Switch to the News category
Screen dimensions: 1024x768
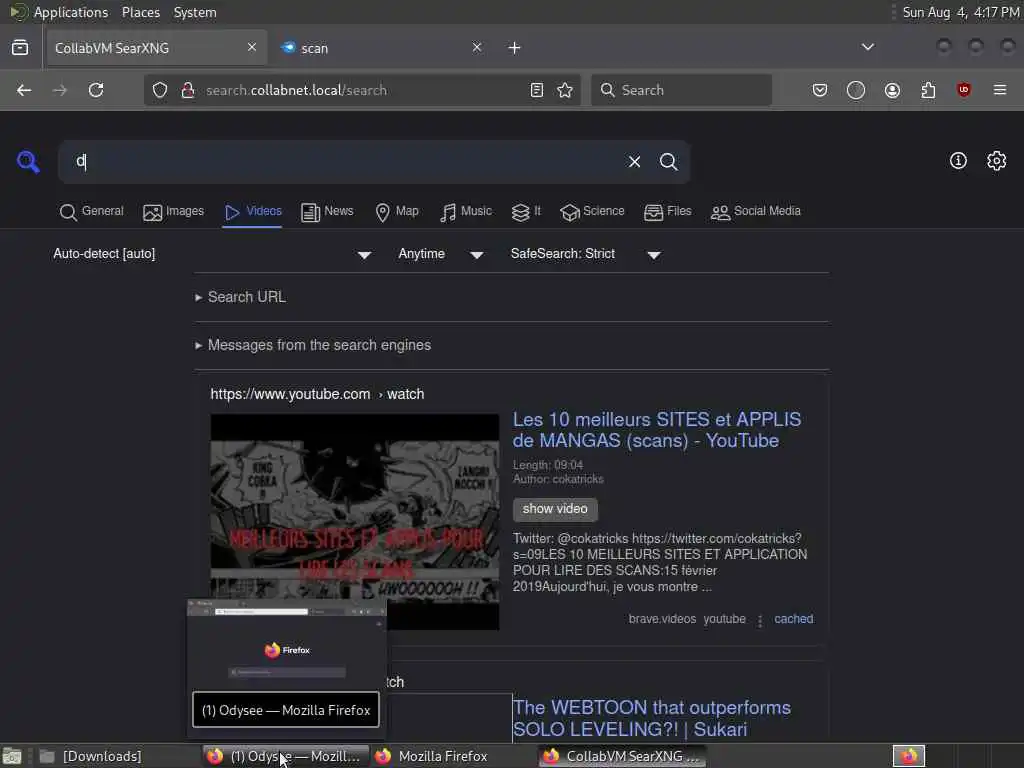[x=327, y=212]
